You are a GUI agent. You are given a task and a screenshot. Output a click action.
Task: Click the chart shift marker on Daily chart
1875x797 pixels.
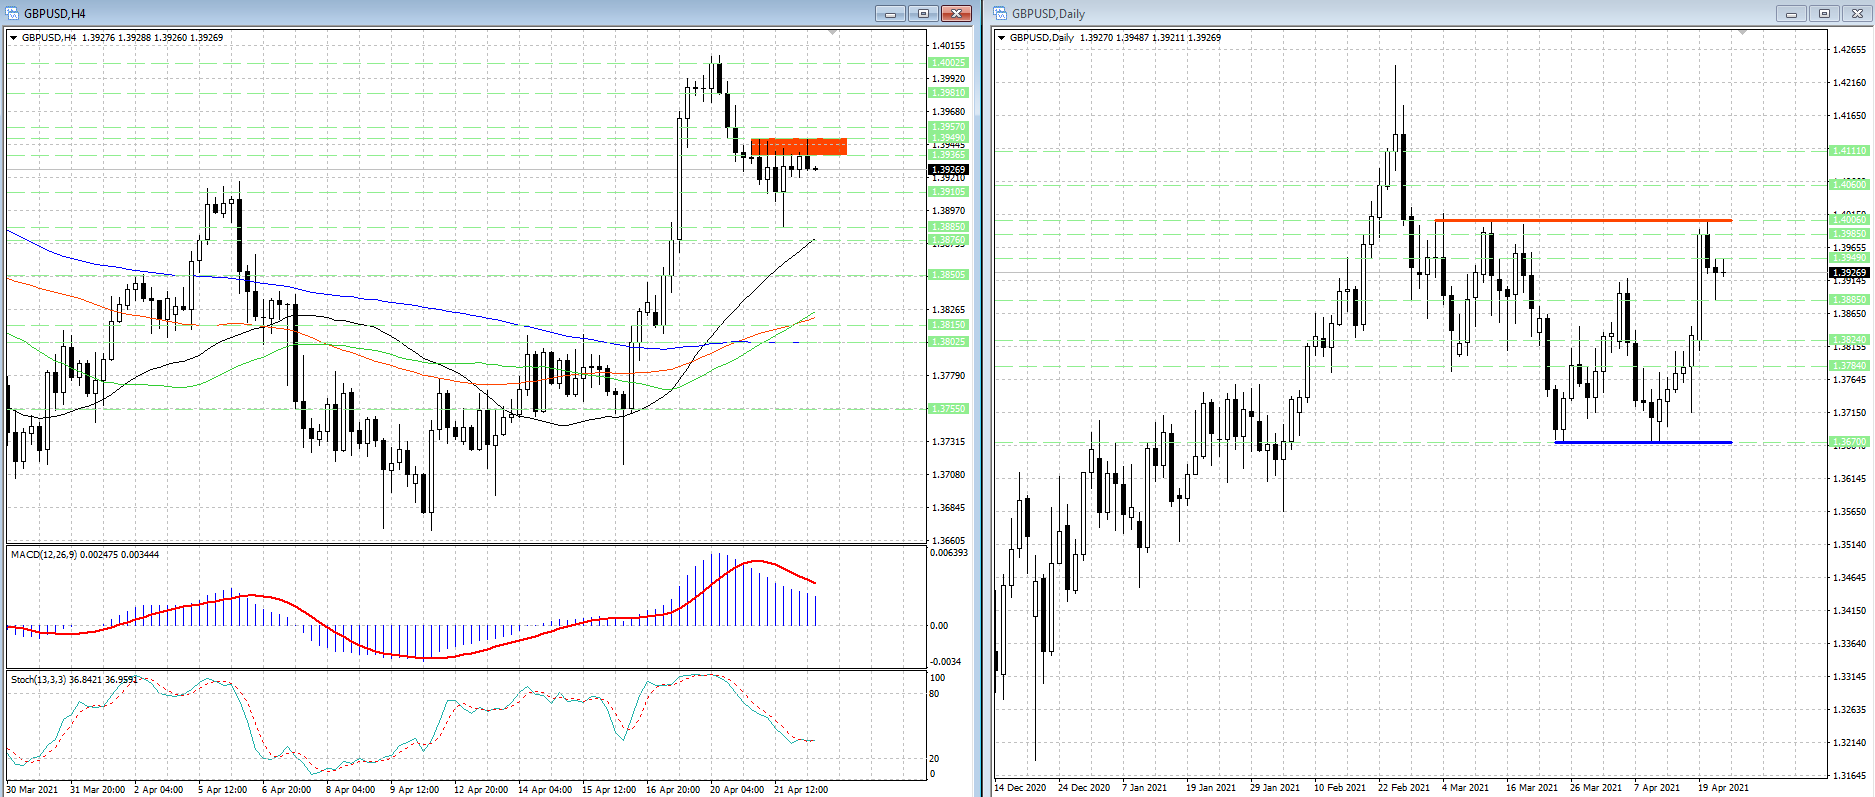coord(1742,33)
